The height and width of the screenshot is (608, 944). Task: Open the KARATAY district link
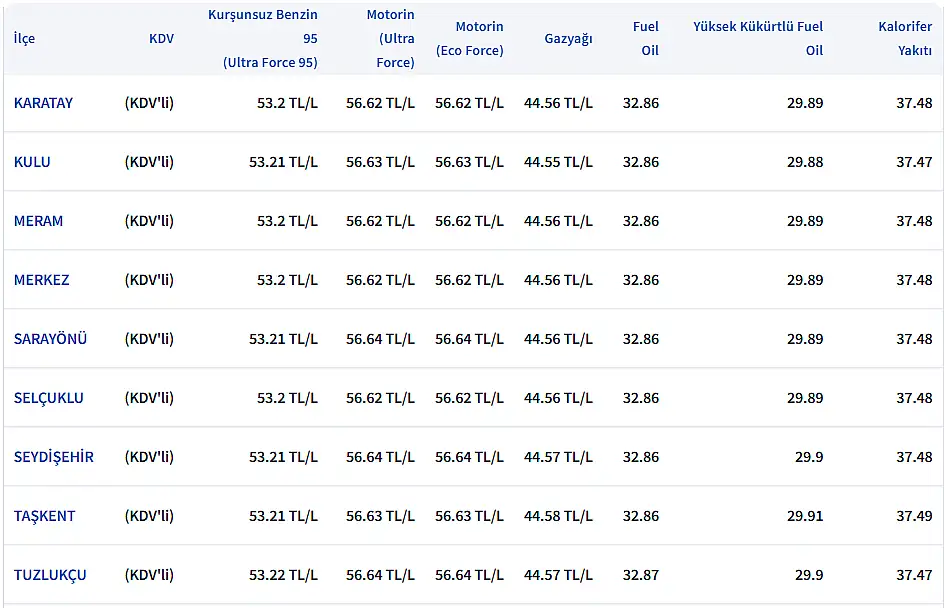43,103
